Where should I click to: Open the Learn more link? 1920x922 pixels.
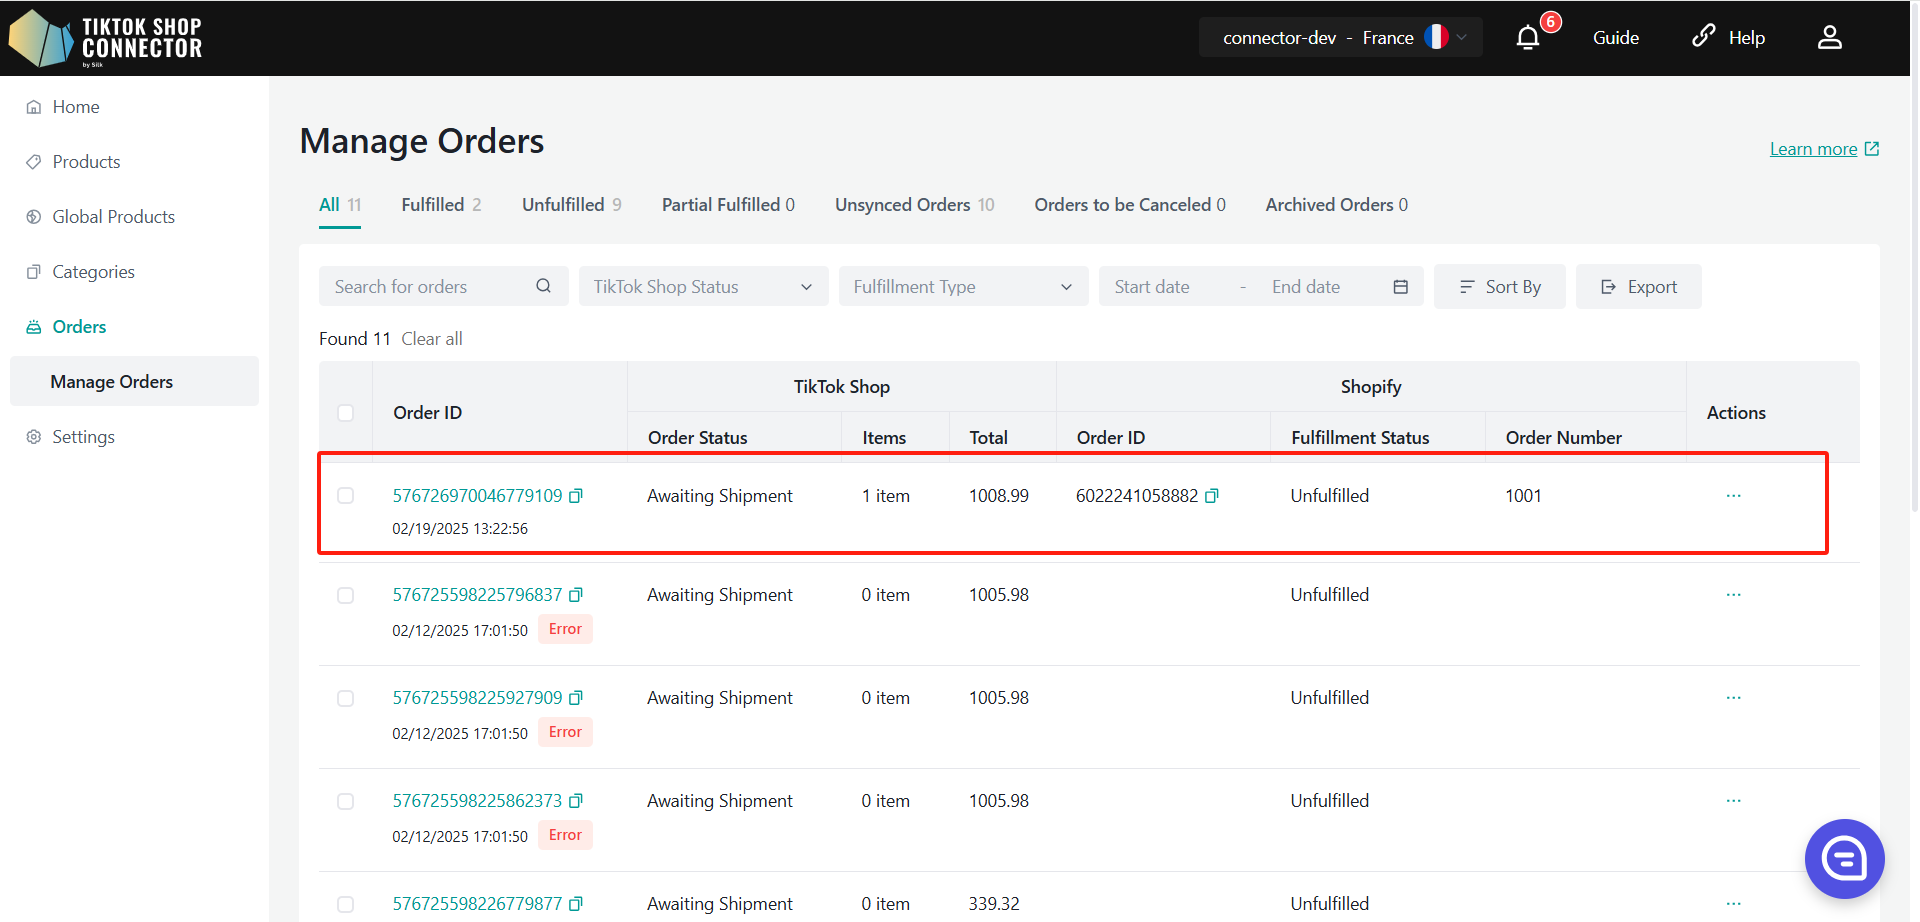coord(1825,149)
